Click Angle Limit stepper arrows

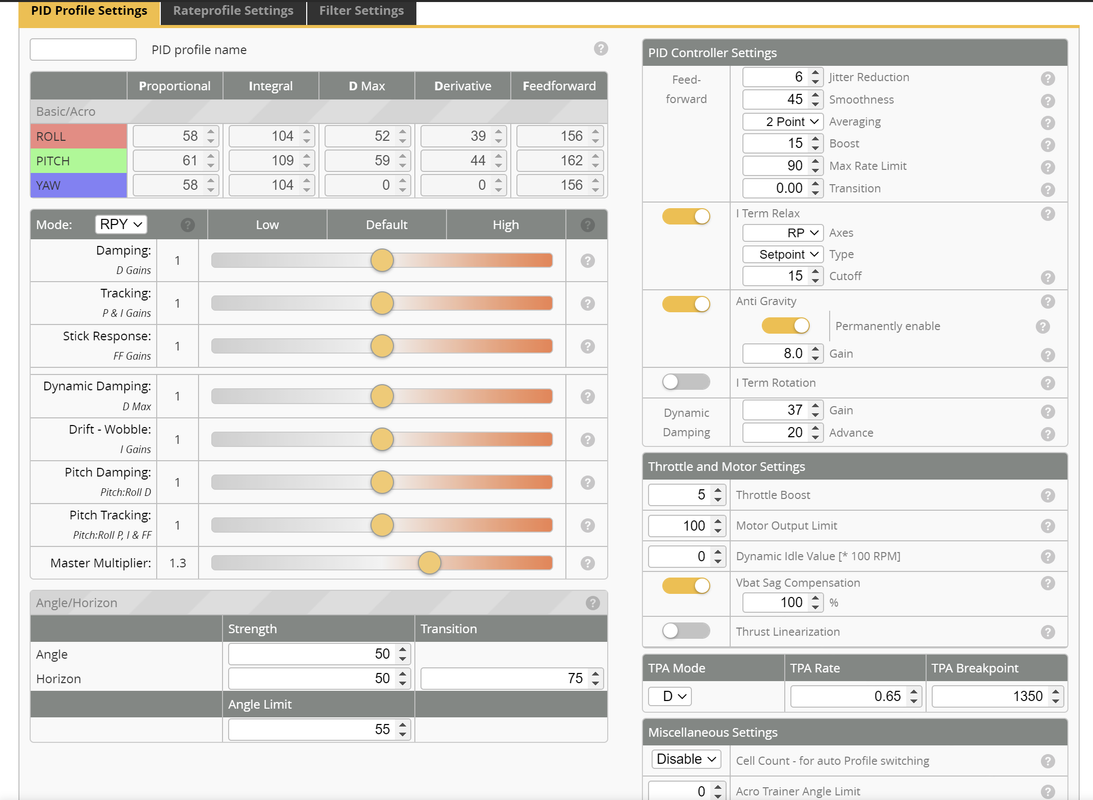pyautogui.click(x=402, y=730)
